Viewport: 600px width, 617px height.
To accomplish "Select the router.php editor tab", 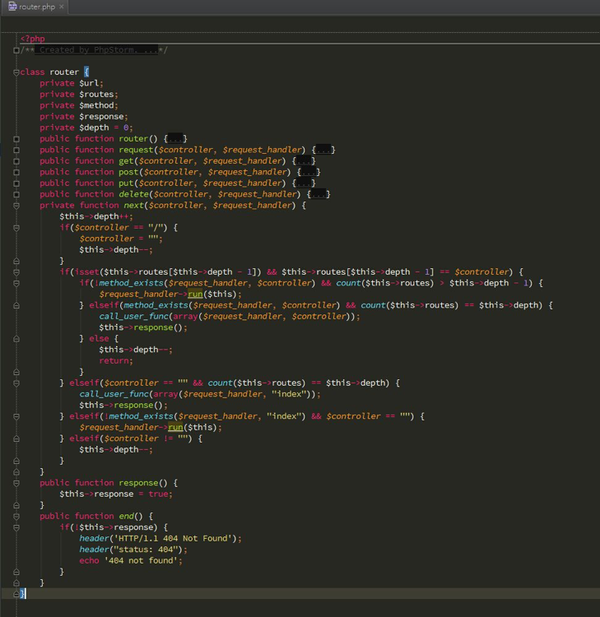I will click(38, 7).
